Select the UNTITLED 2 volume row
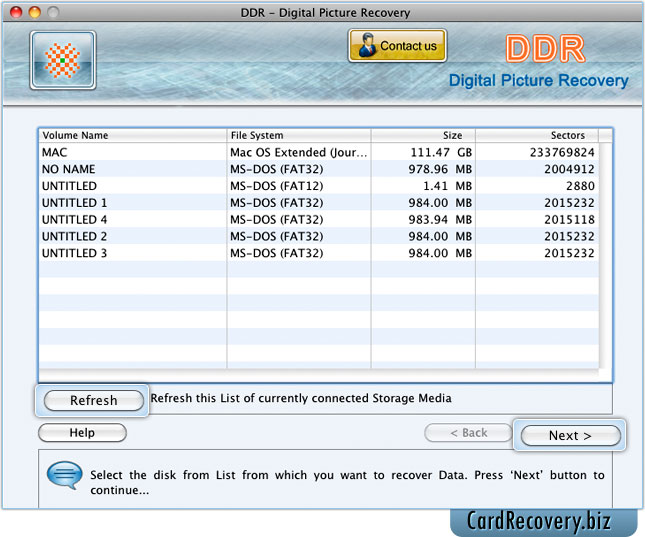645x537 pixels. pos(319,237)
